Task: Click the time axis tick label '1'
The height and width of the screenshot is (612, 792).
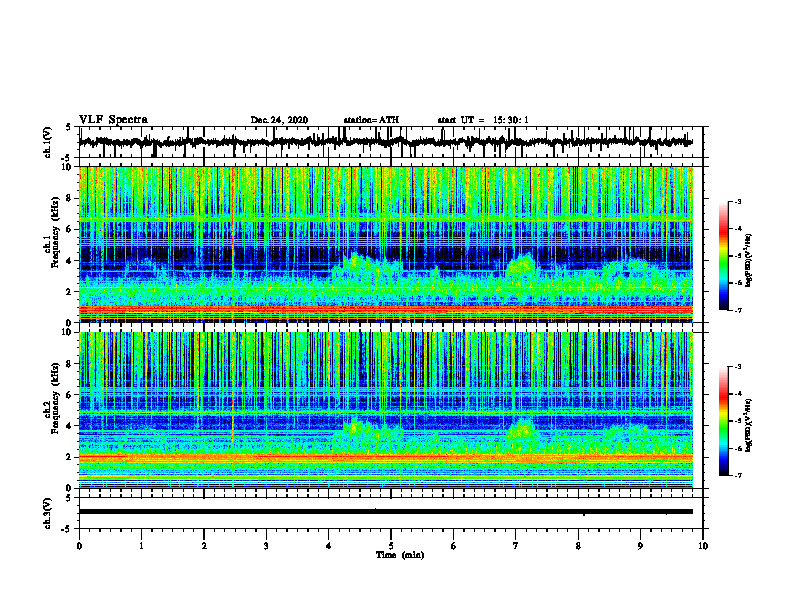Action: pos(141,546)
